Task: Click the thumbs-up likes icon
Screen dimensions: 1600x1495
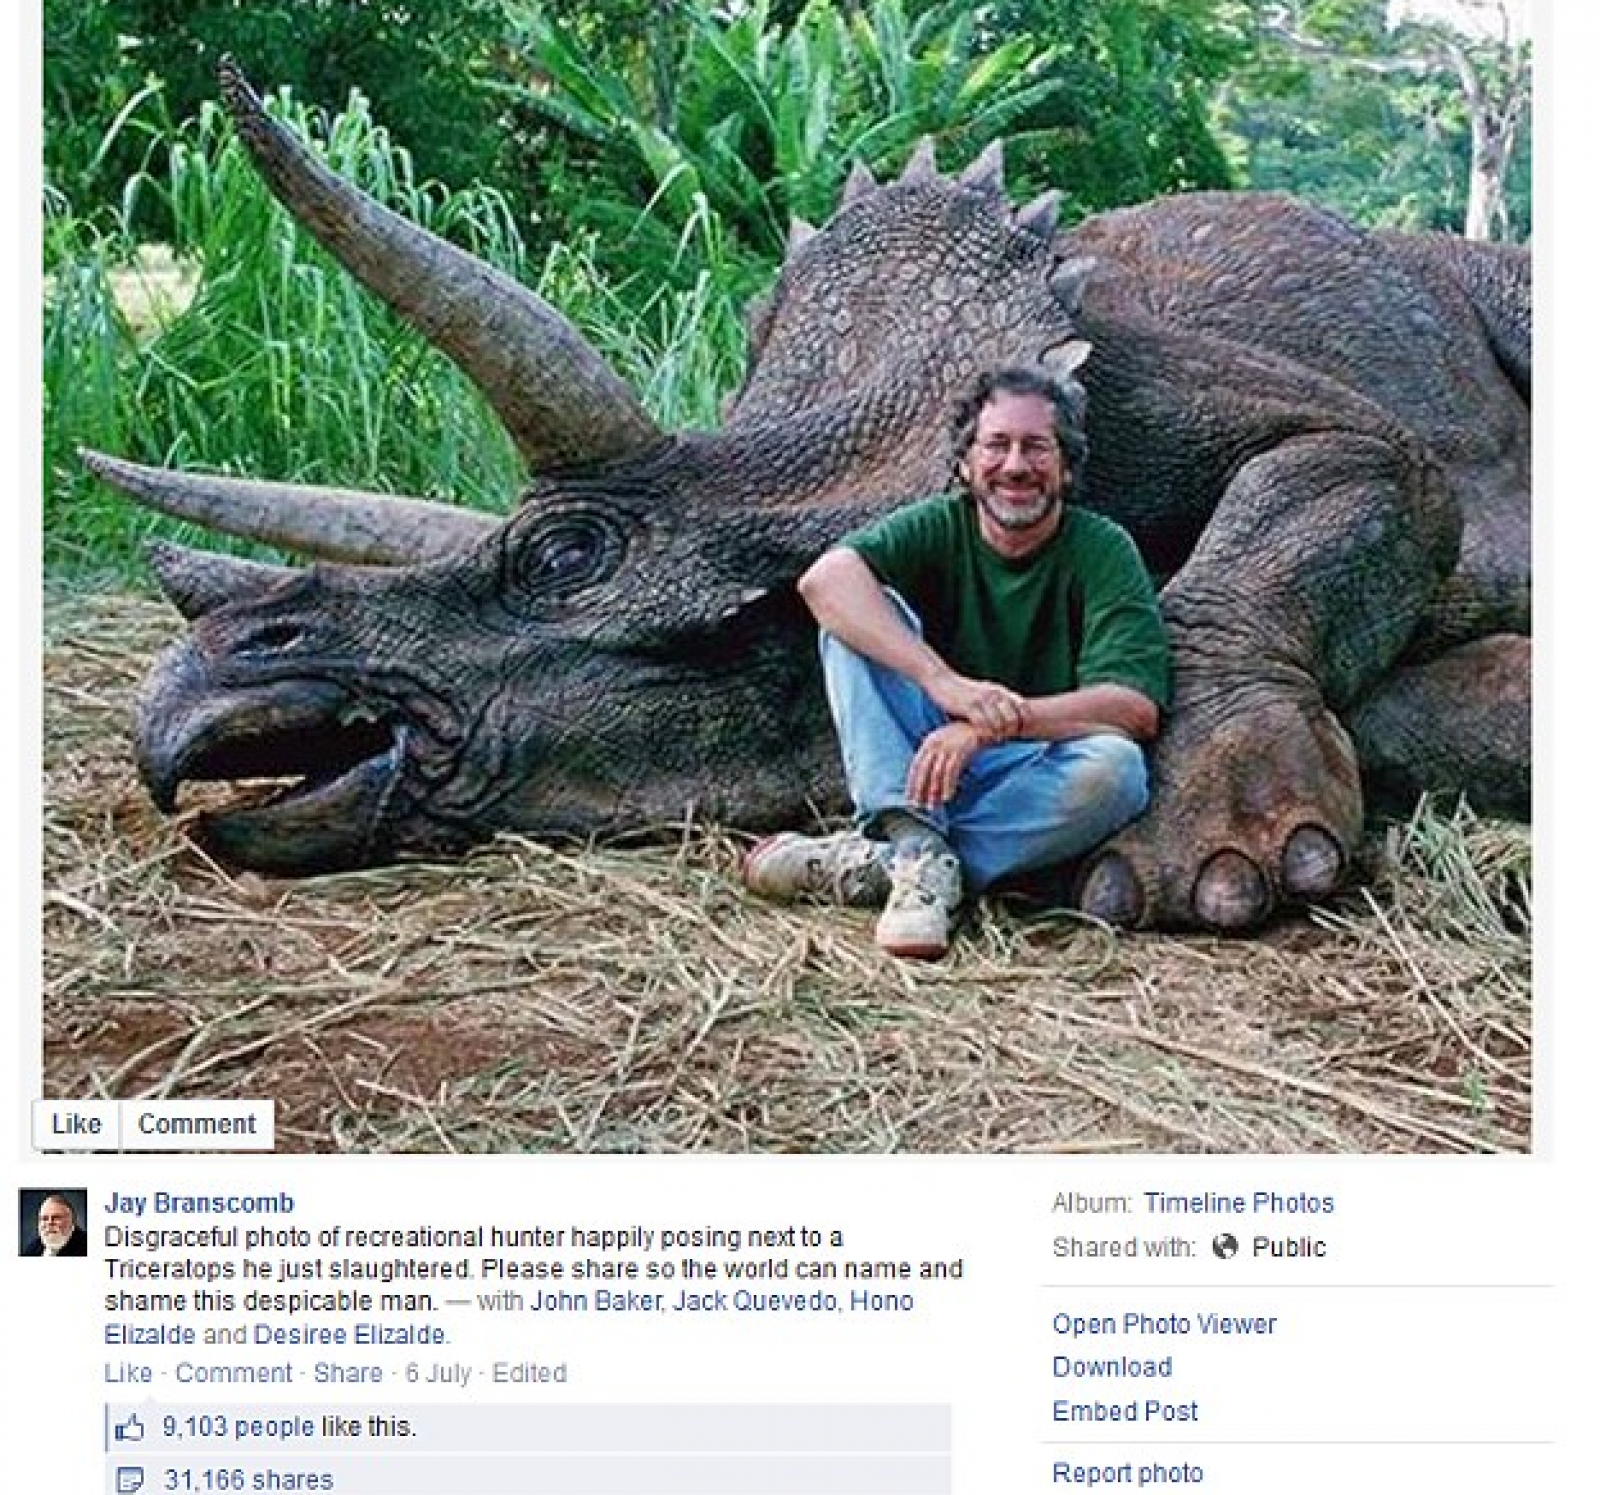Action: click(130, 1427)
